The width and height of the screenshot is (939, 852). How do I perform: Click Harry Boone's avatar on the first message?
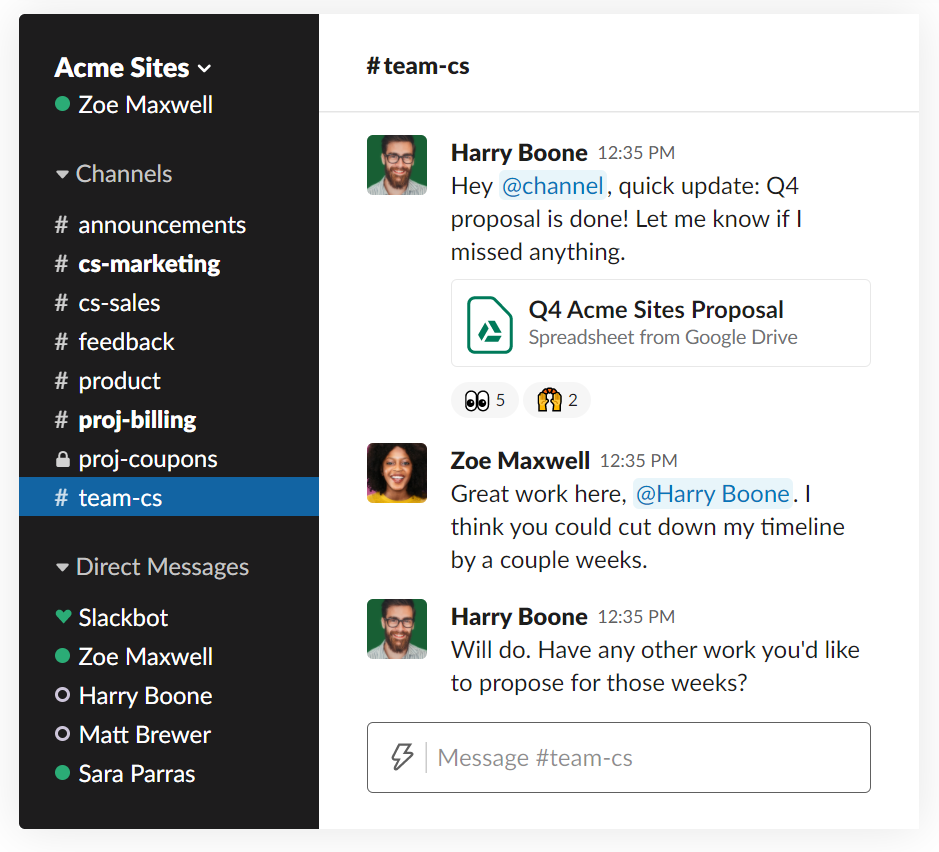[x=397, y=165]
